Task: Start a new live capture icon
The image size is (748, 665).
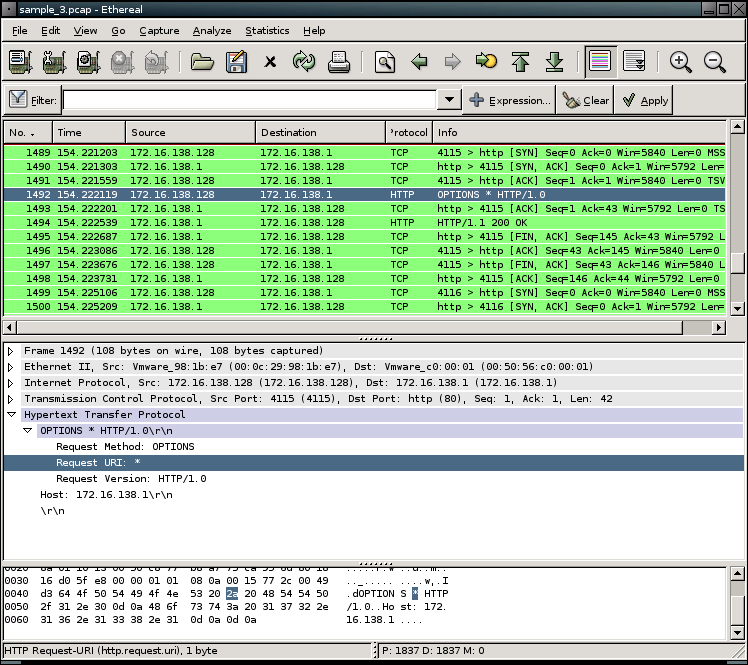Action: tap(88, 62)
